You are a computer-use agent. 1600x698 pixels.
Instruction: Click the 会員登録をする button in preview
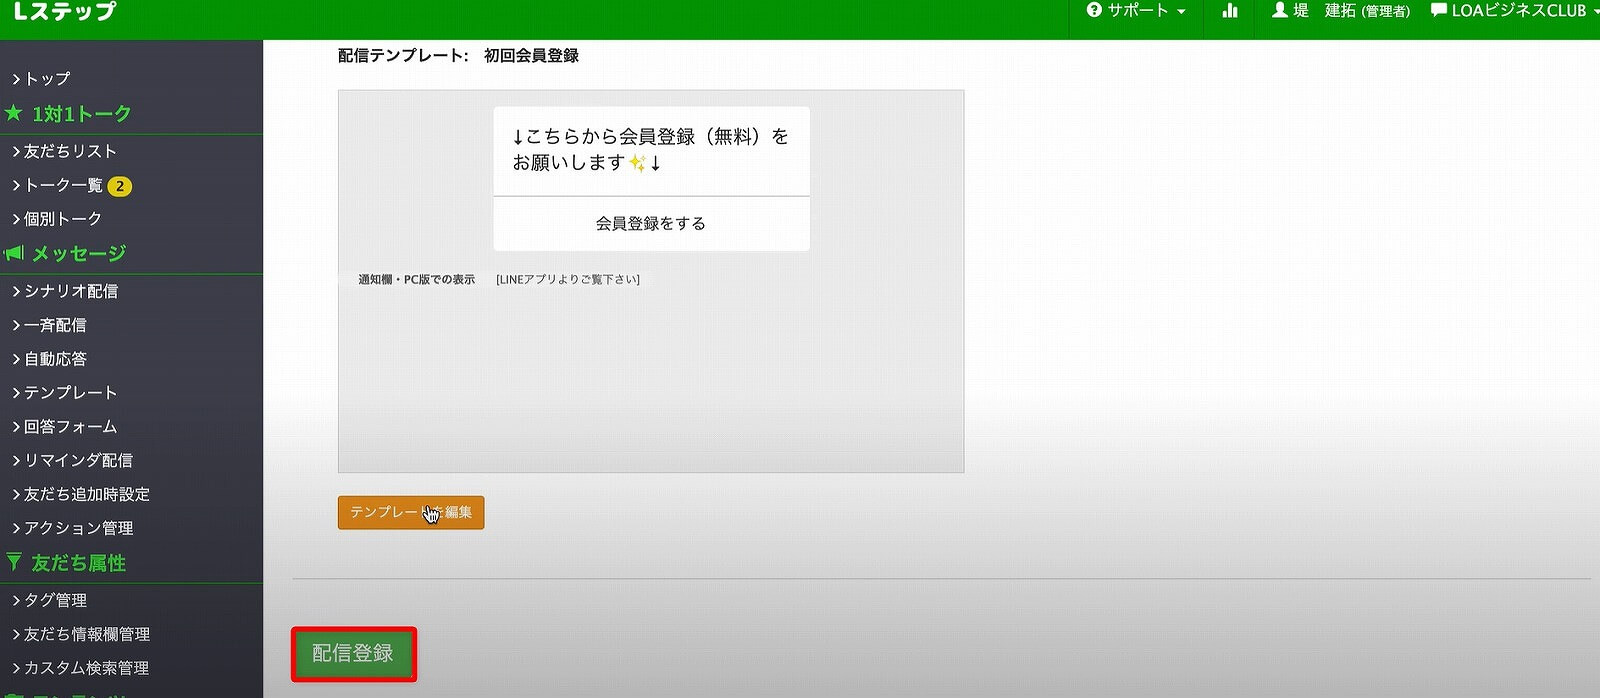point(651,223)
